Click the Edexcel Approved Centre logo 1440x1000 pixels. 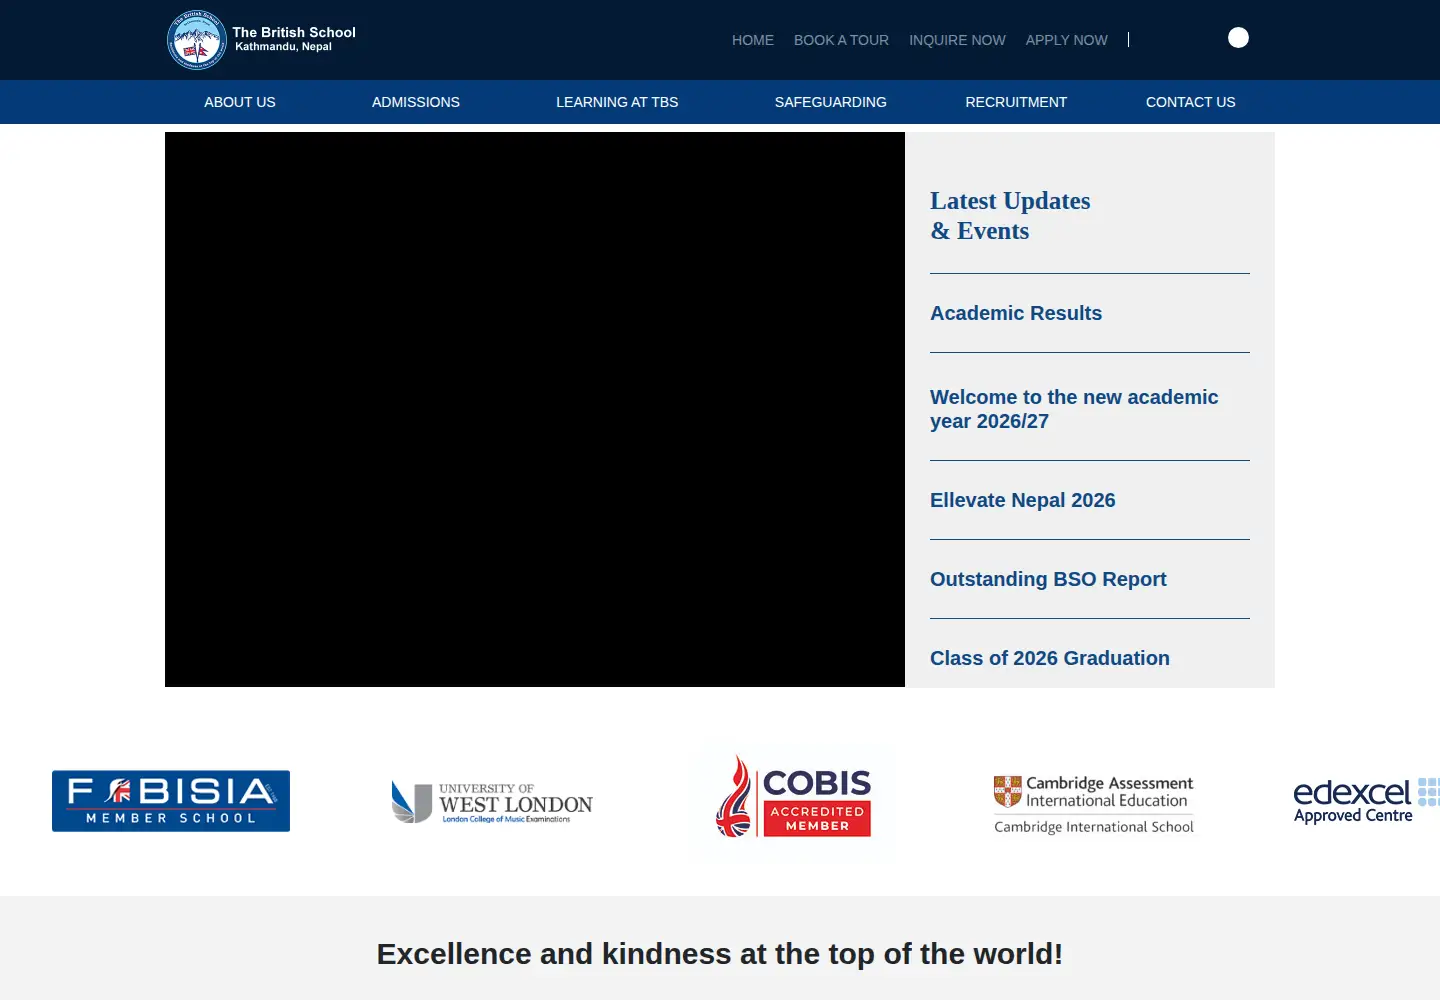click(1366, 801)
